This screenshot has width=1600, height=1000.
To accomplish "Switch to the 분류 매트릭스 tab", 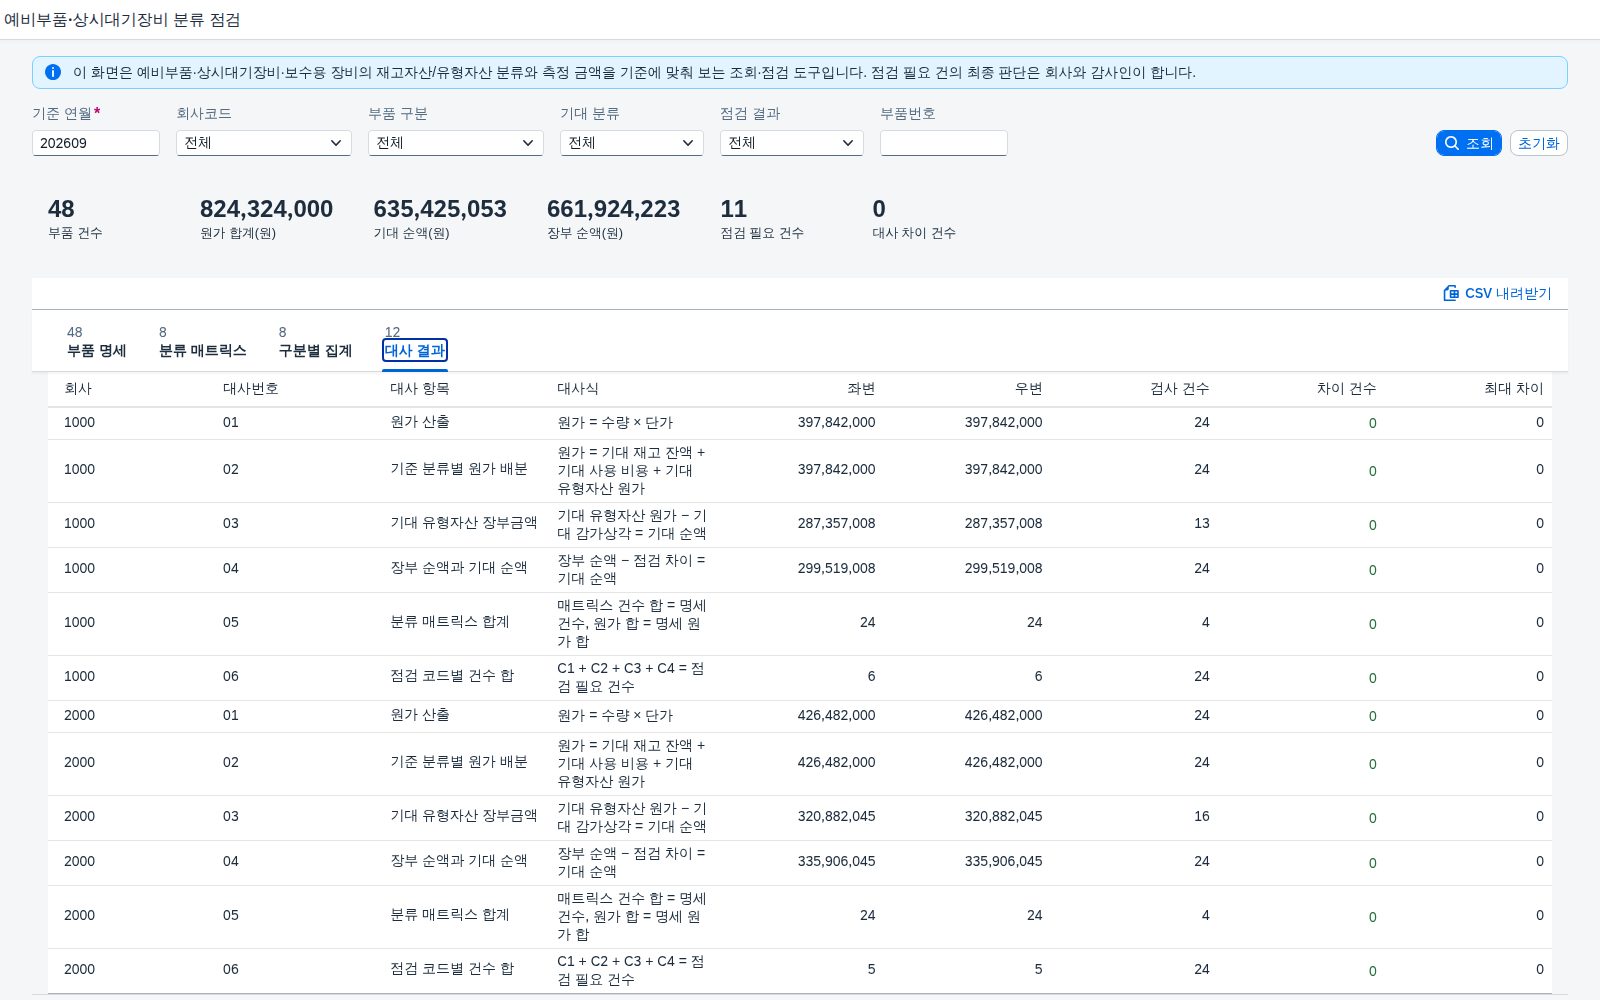I will (x=202, y=350).
